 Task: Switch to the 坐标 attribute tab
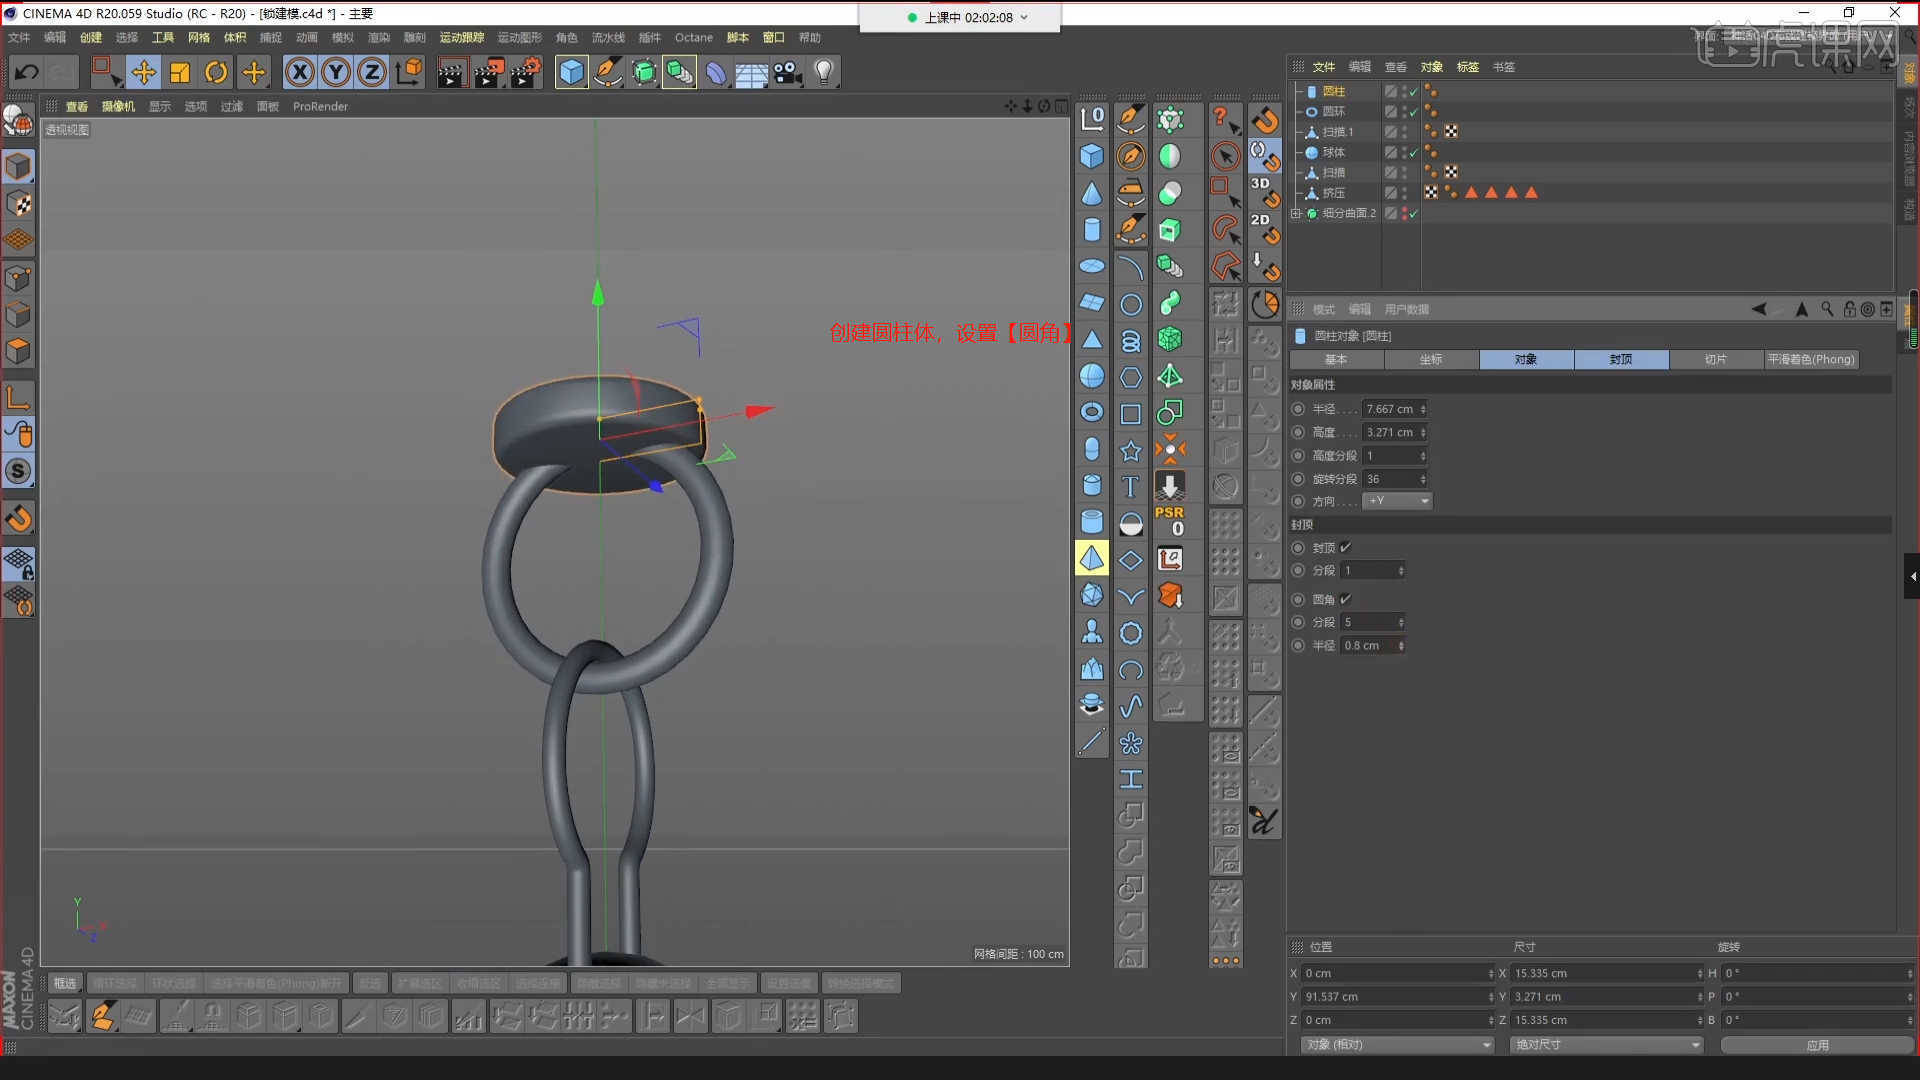pos(1431,359)
